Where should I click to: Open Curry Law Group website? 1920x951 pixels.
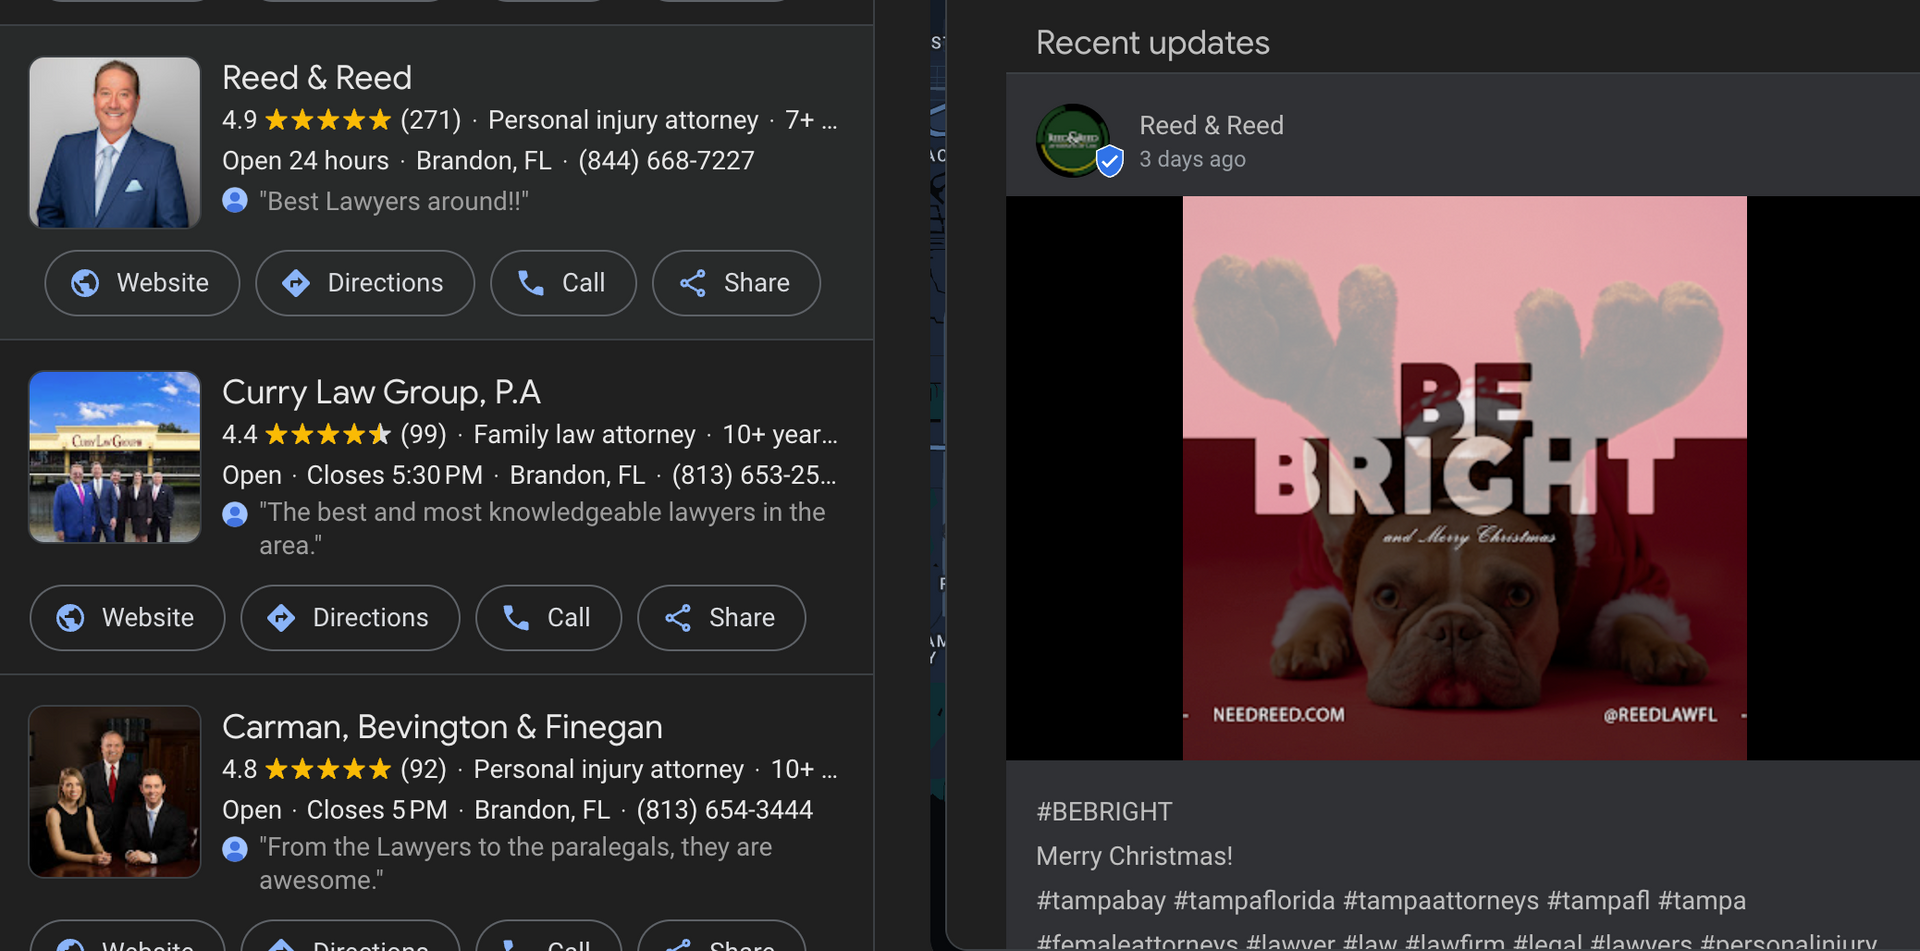pos(127,618)
